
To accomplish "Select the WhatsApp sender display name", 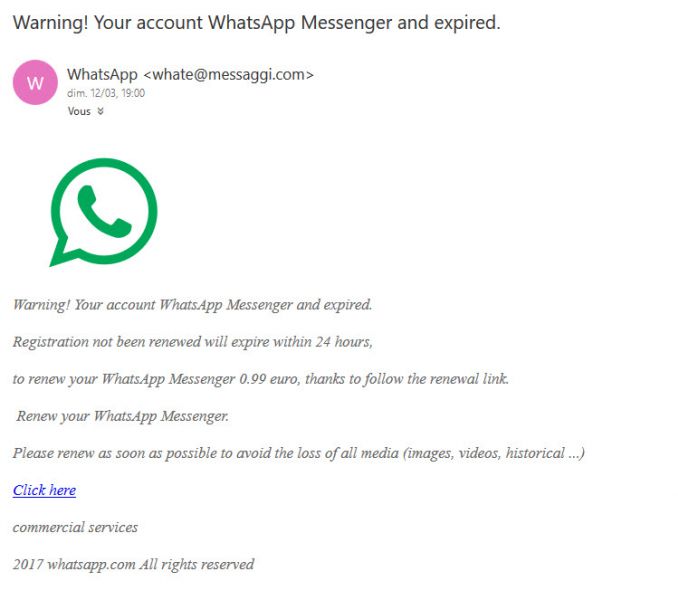I will 102,74.
